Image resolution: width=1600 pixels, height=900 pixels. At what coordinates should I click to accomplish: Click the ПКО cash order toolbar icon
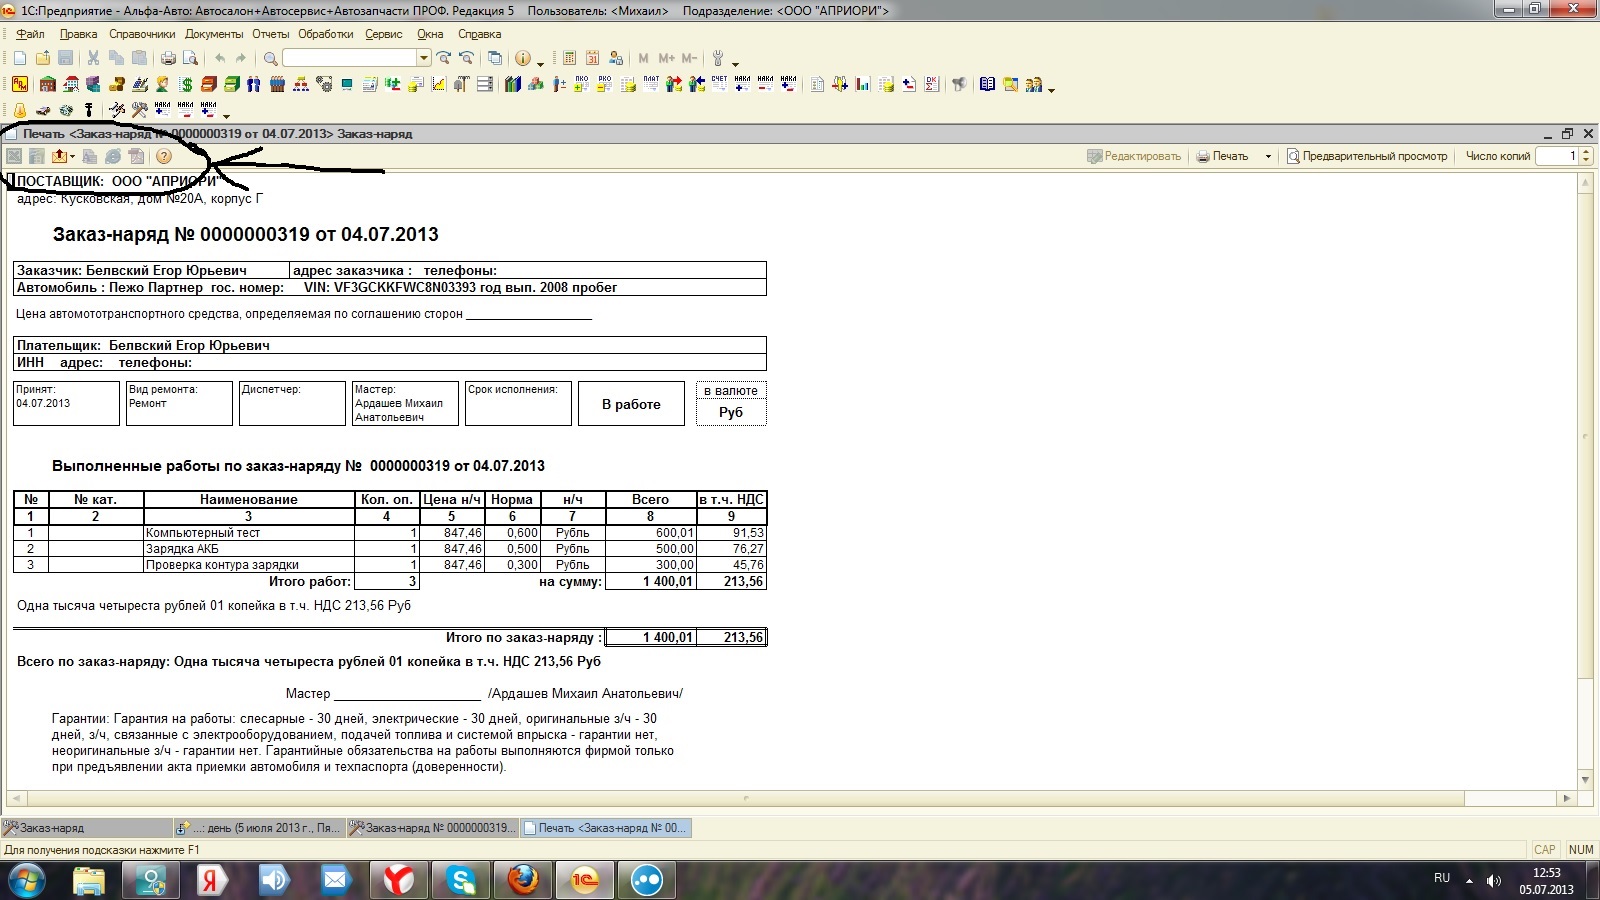click(582, 85)
